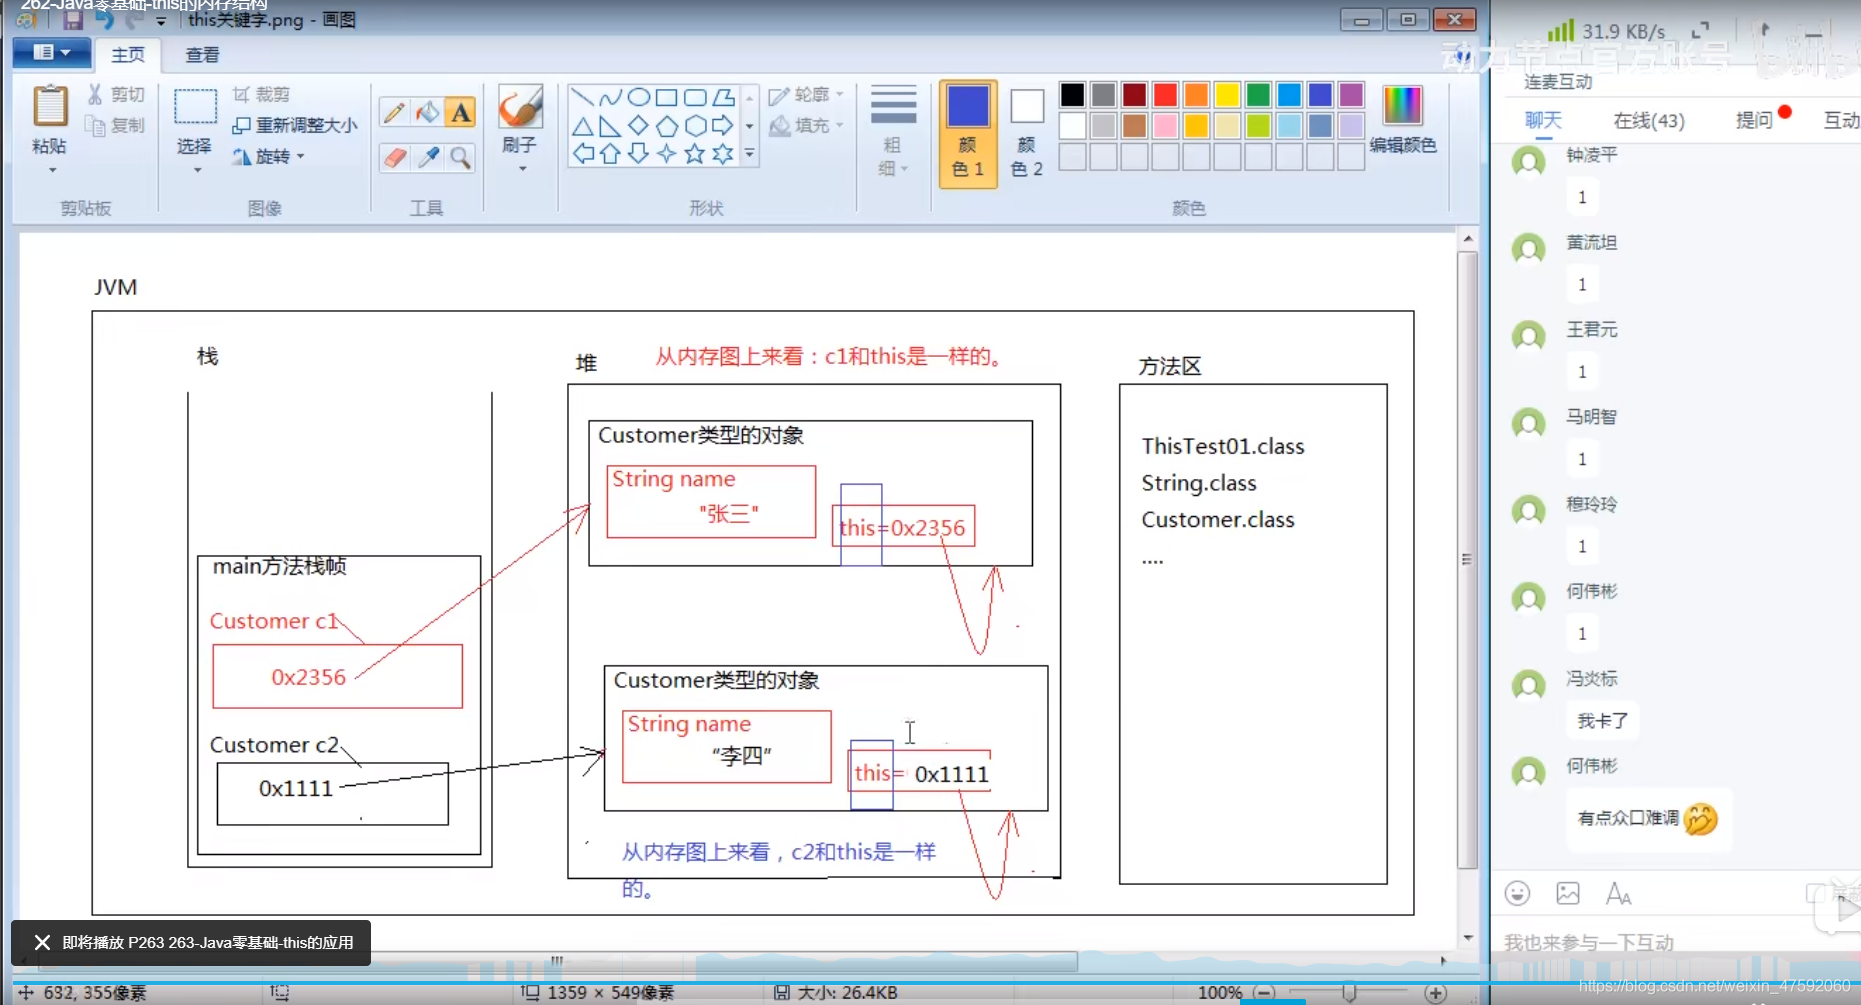Pick the right arrow shape

tap(722, 126)
